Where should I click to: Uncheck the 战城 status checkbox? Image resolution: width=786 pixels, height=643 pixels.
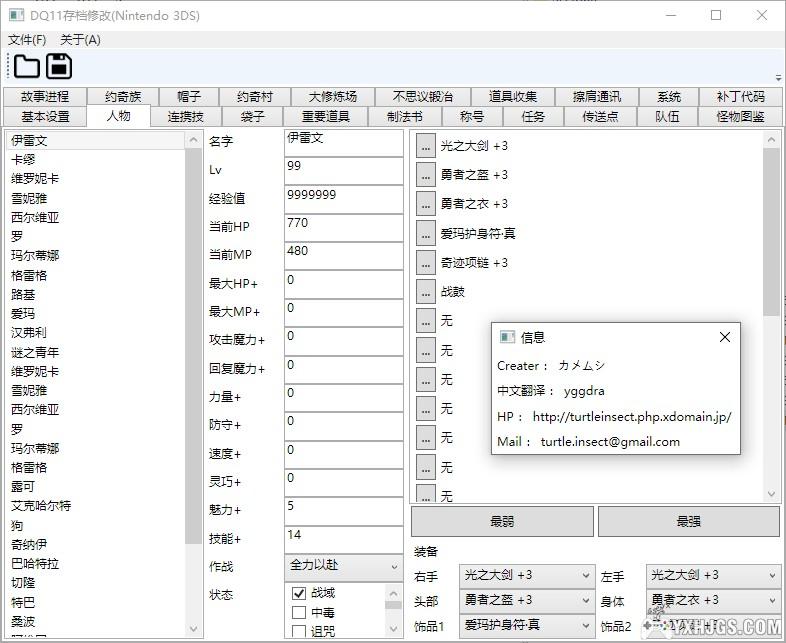[x=299, y=594]
